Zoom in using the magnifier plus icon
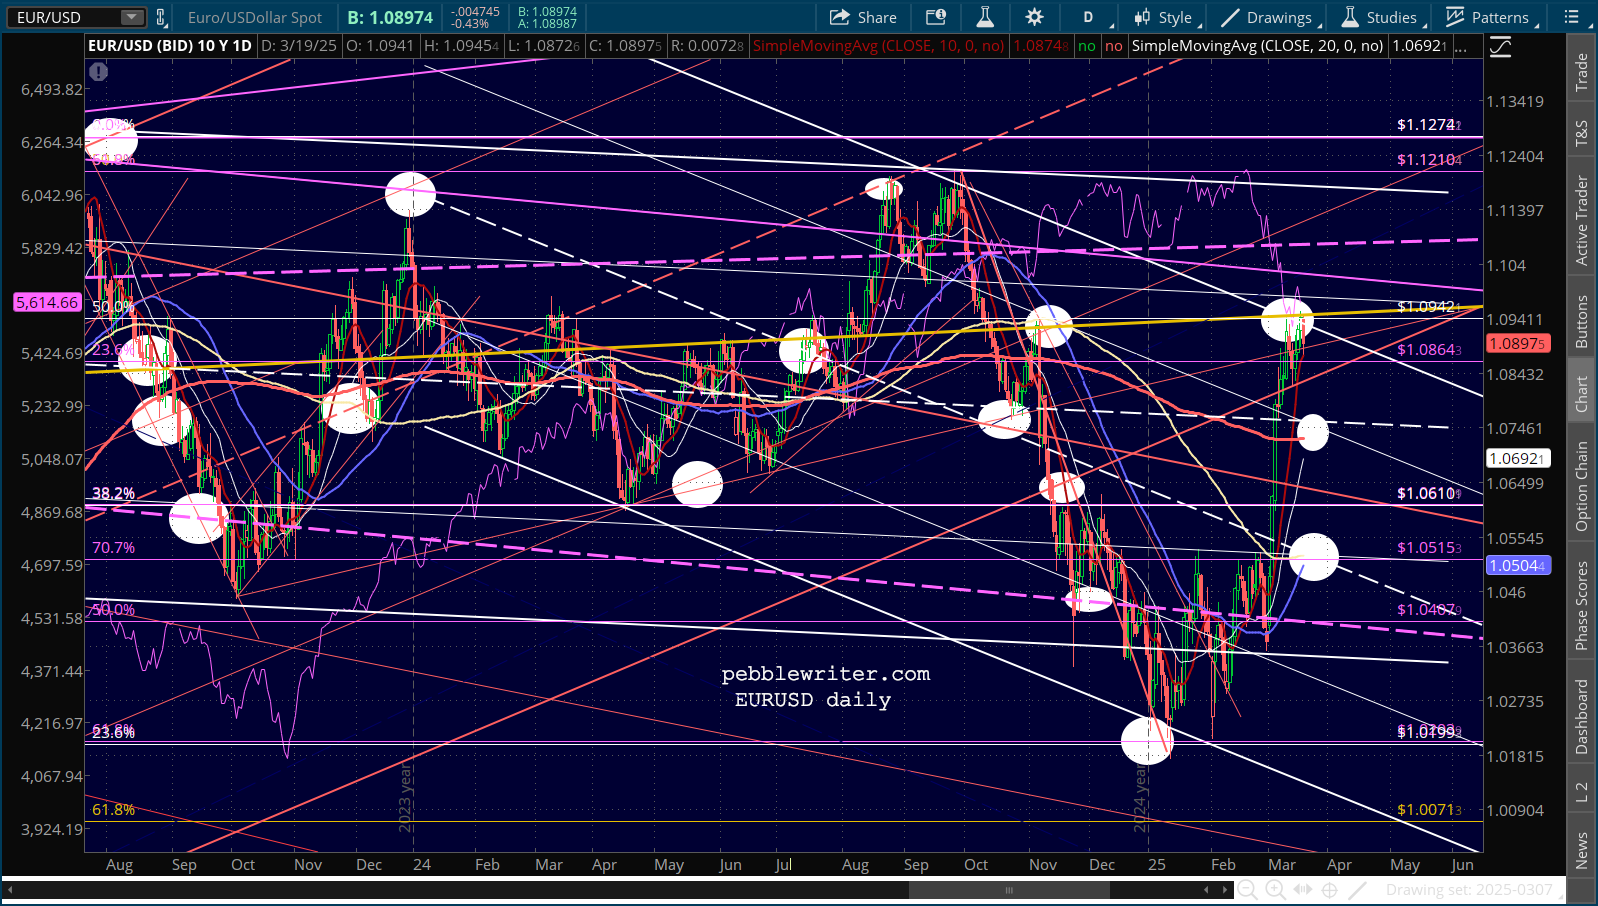Screen dimensions: 1598x906 click(x=1275, y=890)
